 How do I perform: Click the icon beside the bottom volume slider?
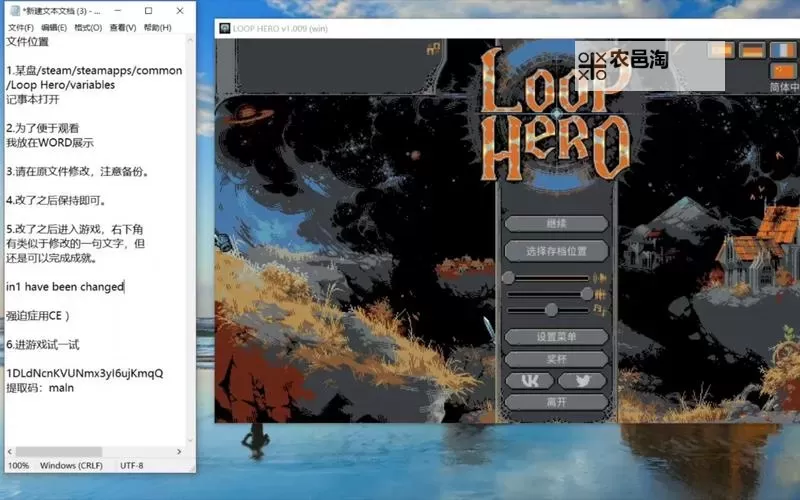click(x=601, y=310)
